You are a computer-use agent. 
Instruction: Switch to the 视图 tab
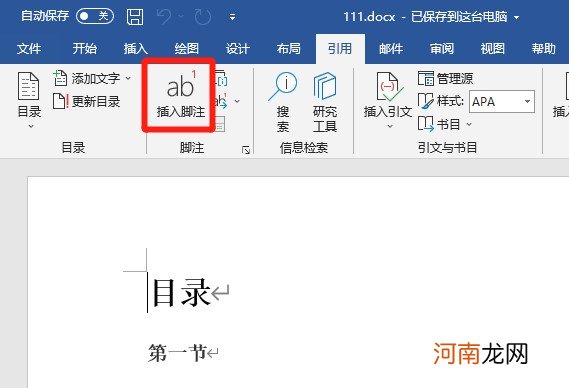point(492,48)
